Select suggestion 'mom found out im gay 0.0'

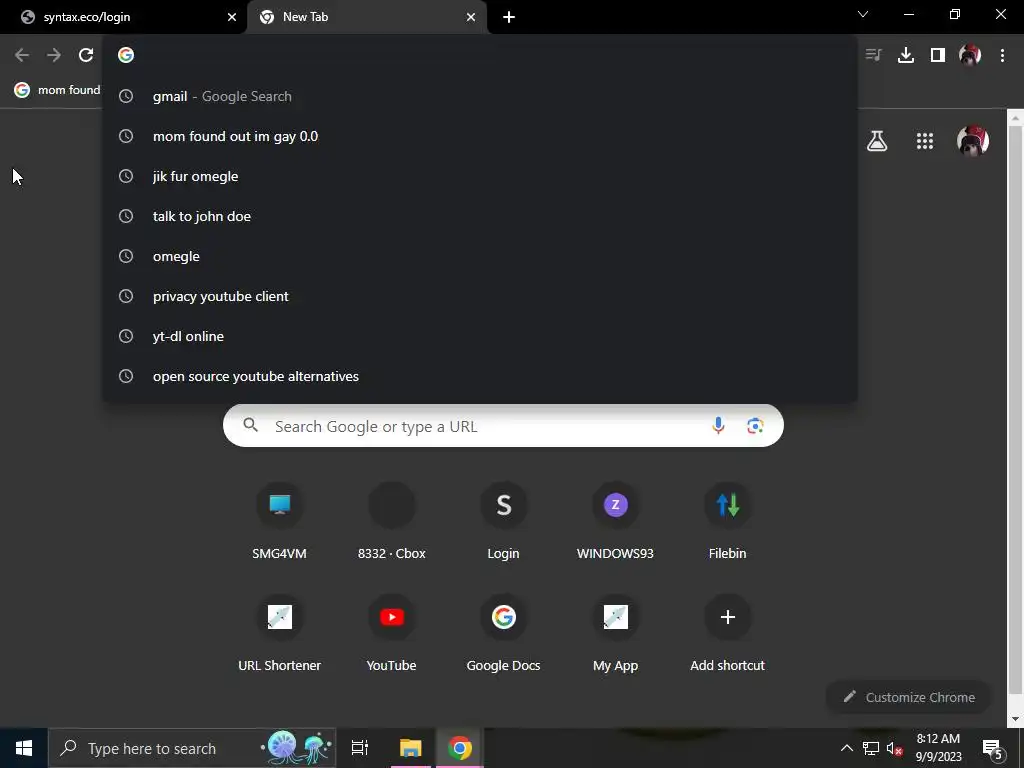480,136
